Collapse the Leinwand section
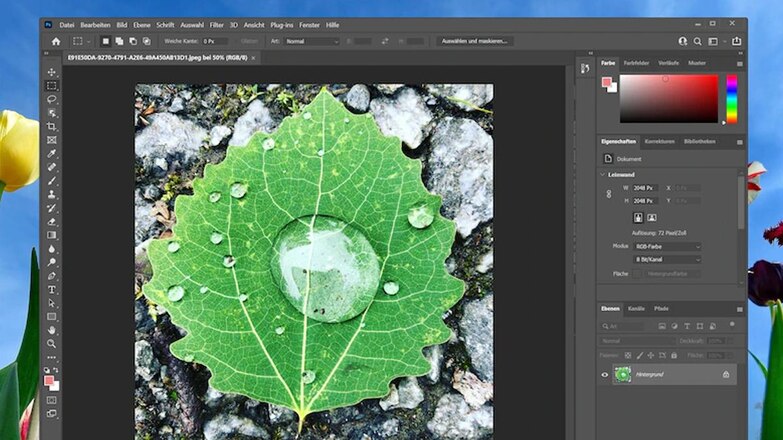 coord(603,174)
